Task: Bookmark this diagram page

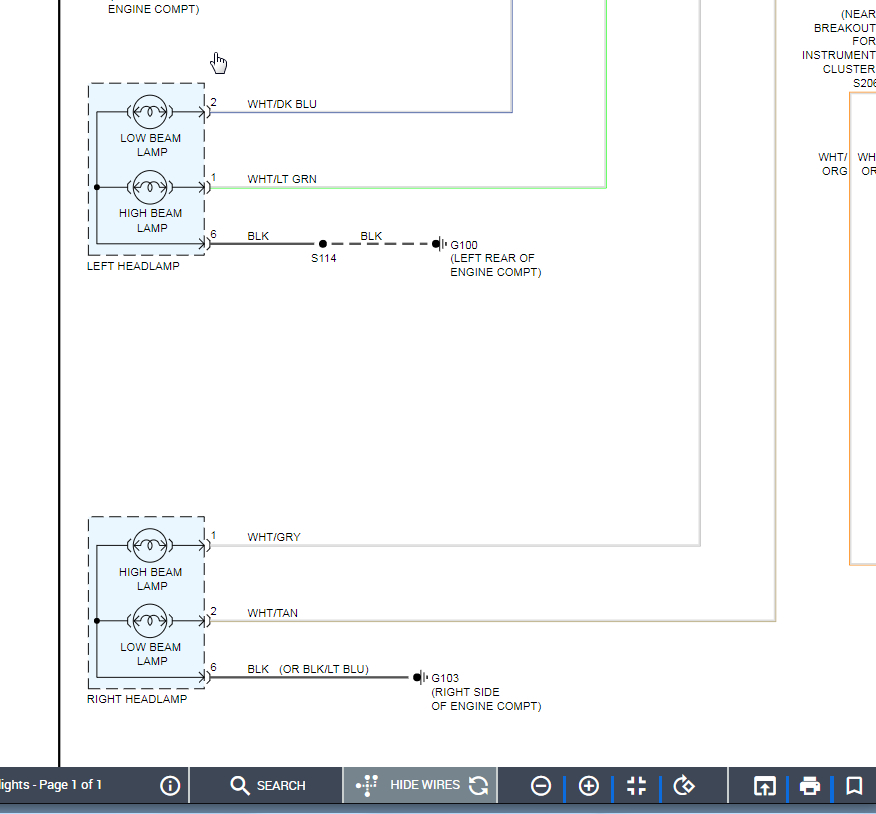Action: tap(854, 786)
